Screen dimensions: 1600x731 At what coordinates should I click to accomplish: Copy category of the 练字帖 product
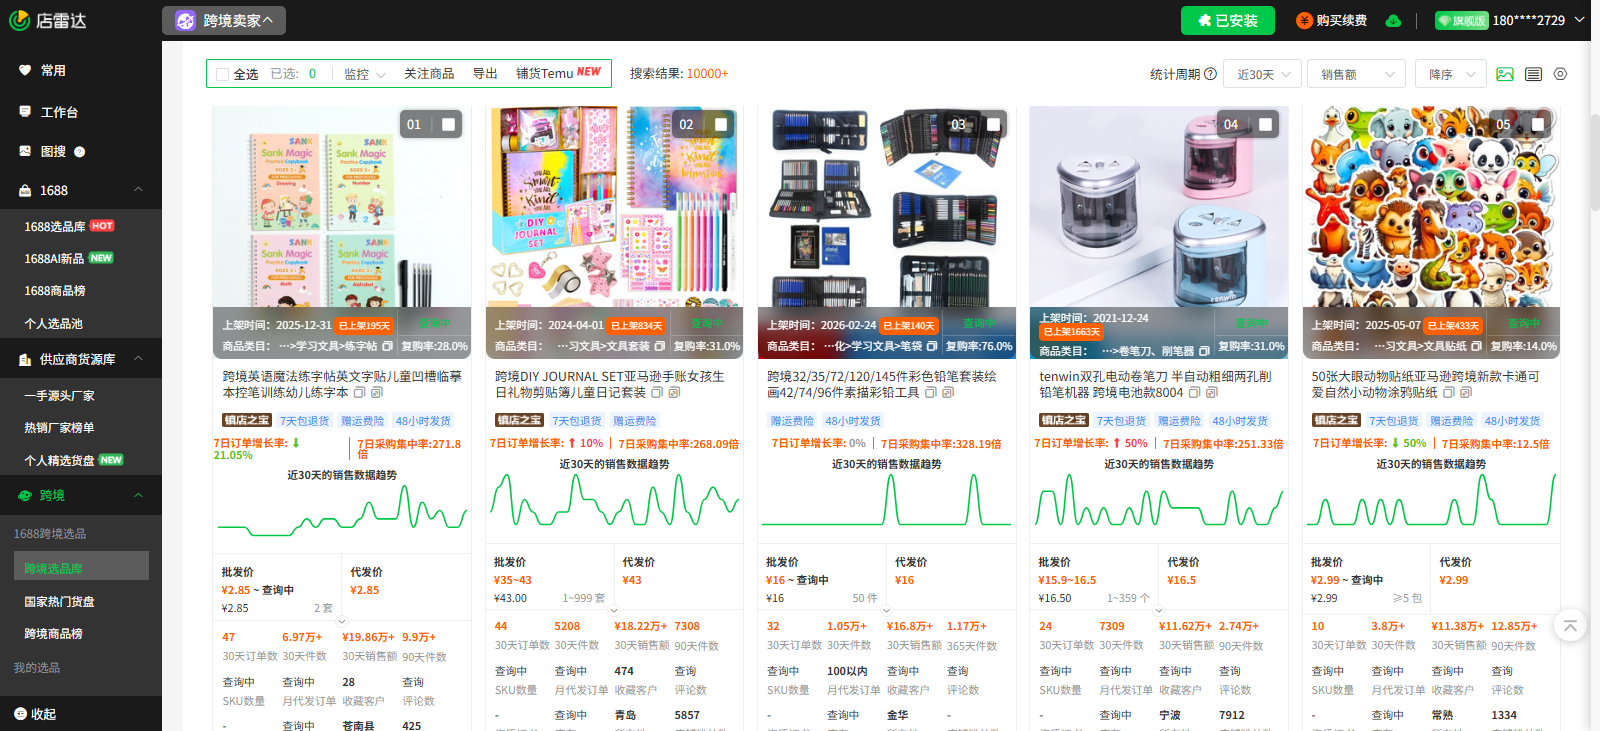pyautogui.click(x=387, y=346)
